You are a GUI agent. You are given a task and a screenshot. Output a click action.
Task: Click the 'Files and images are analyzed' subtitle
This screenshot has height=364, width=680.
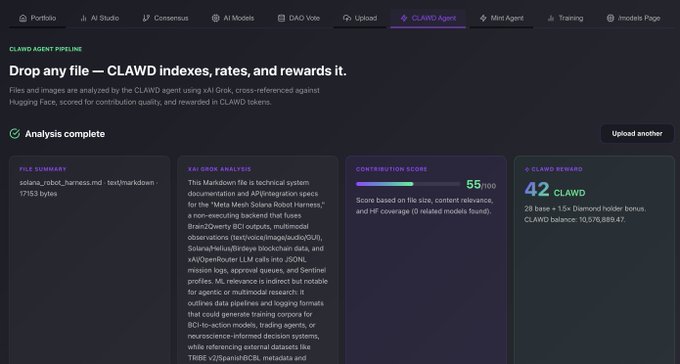pyautogui.click(x=164, y=96)
